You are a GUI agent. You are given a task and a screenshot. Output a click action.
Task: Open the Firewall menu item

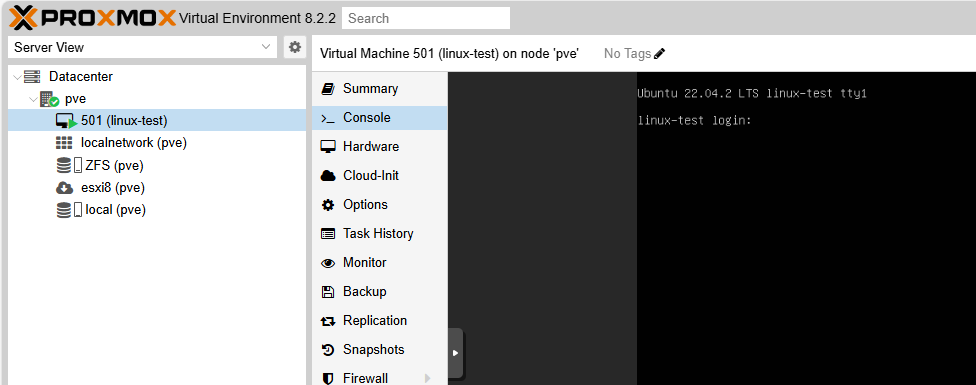(380, 377)
